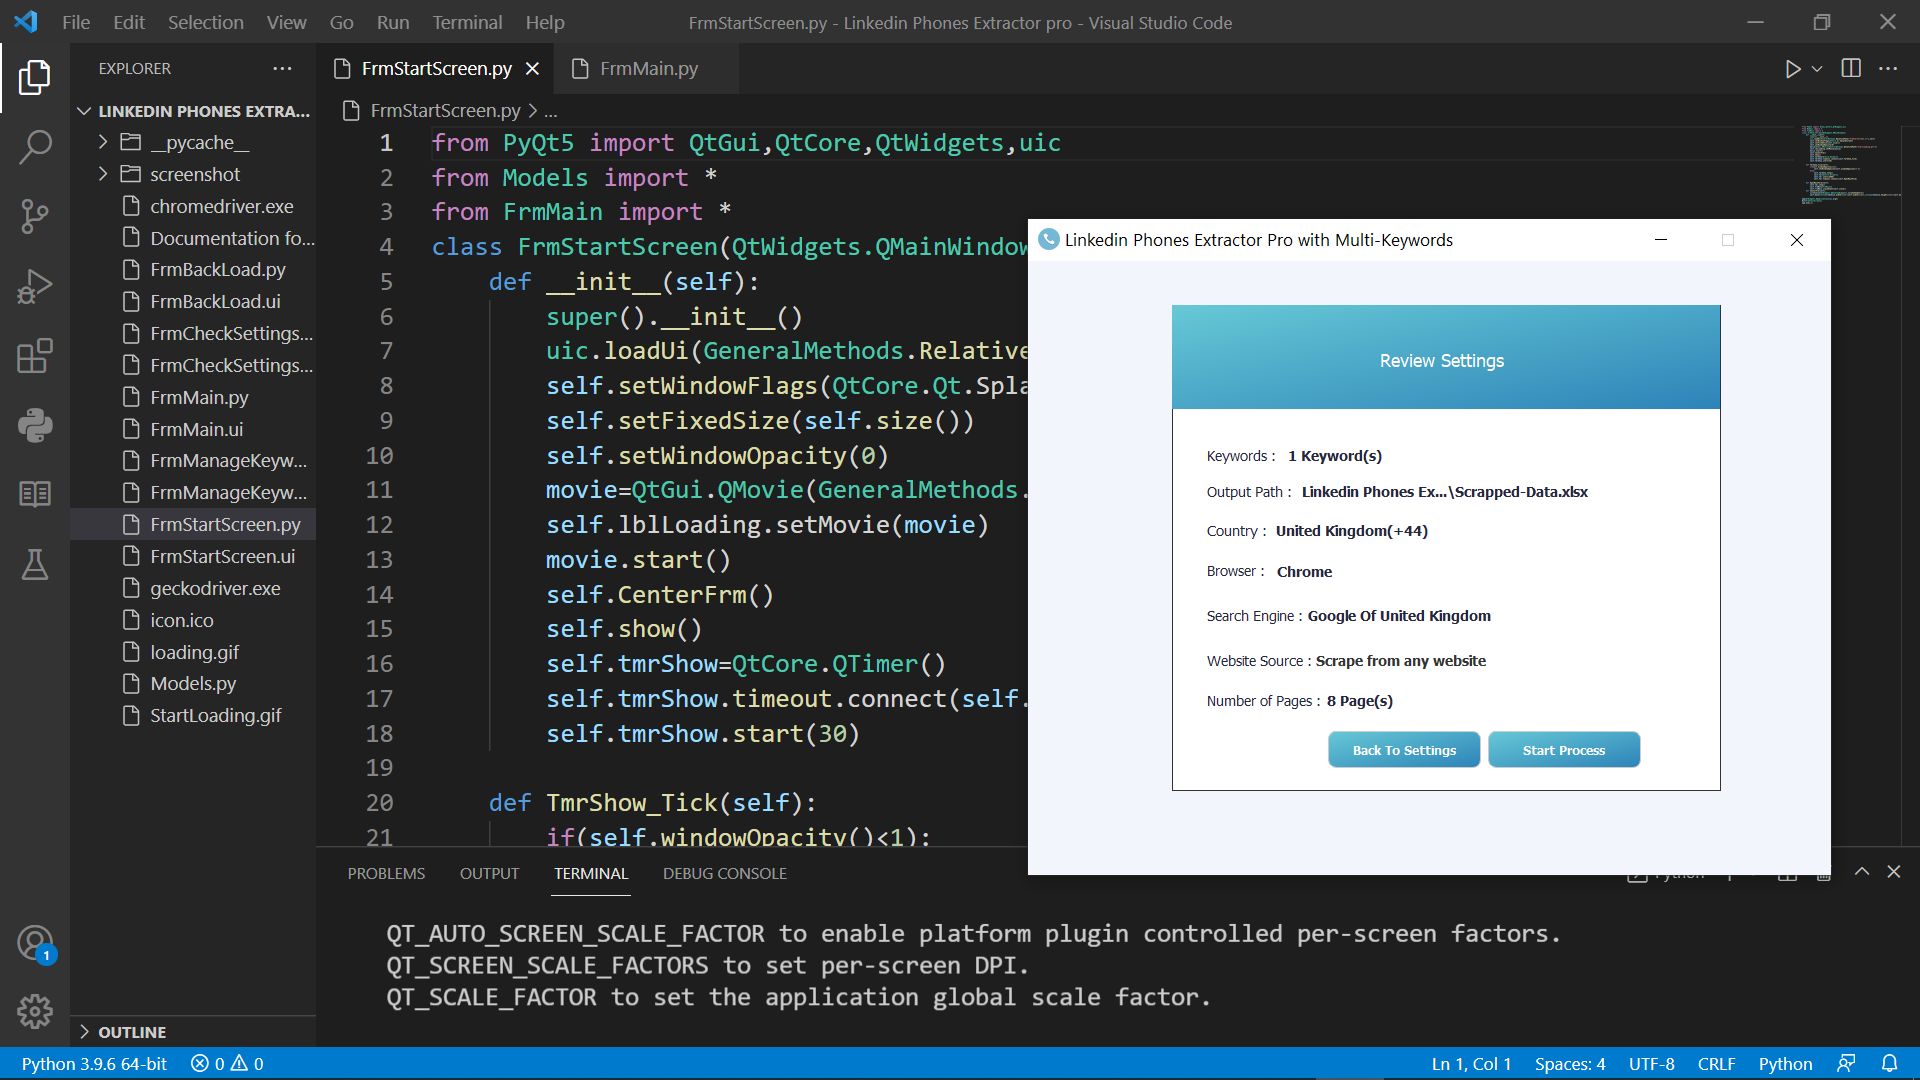Click the breadcrumb ellipsis after FrmStartScreen.py

(x=551, y=111)
